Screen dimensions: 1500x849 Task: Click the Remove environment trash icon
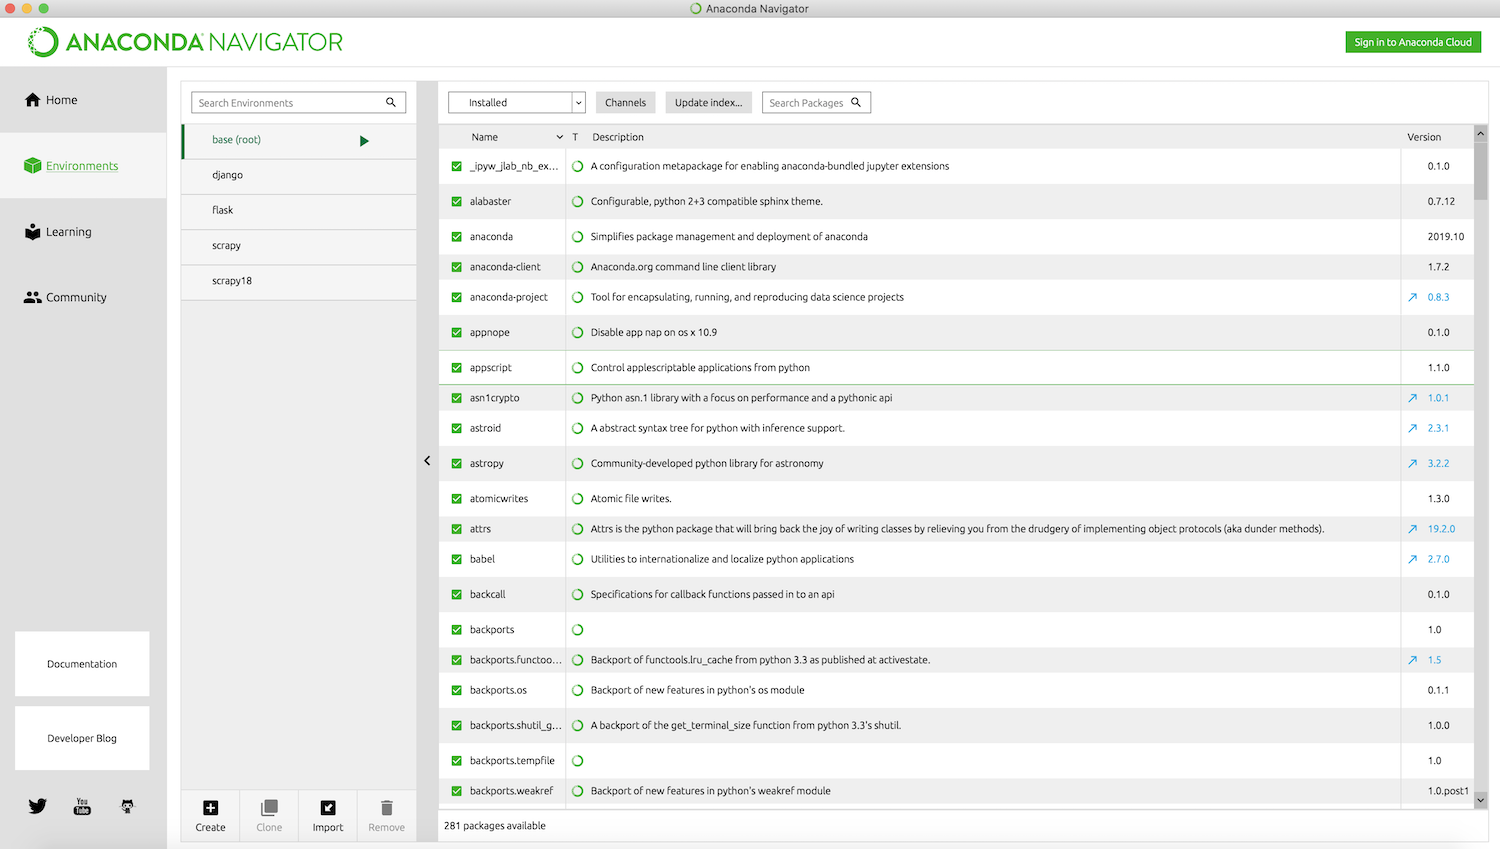[x=387, y=807]
